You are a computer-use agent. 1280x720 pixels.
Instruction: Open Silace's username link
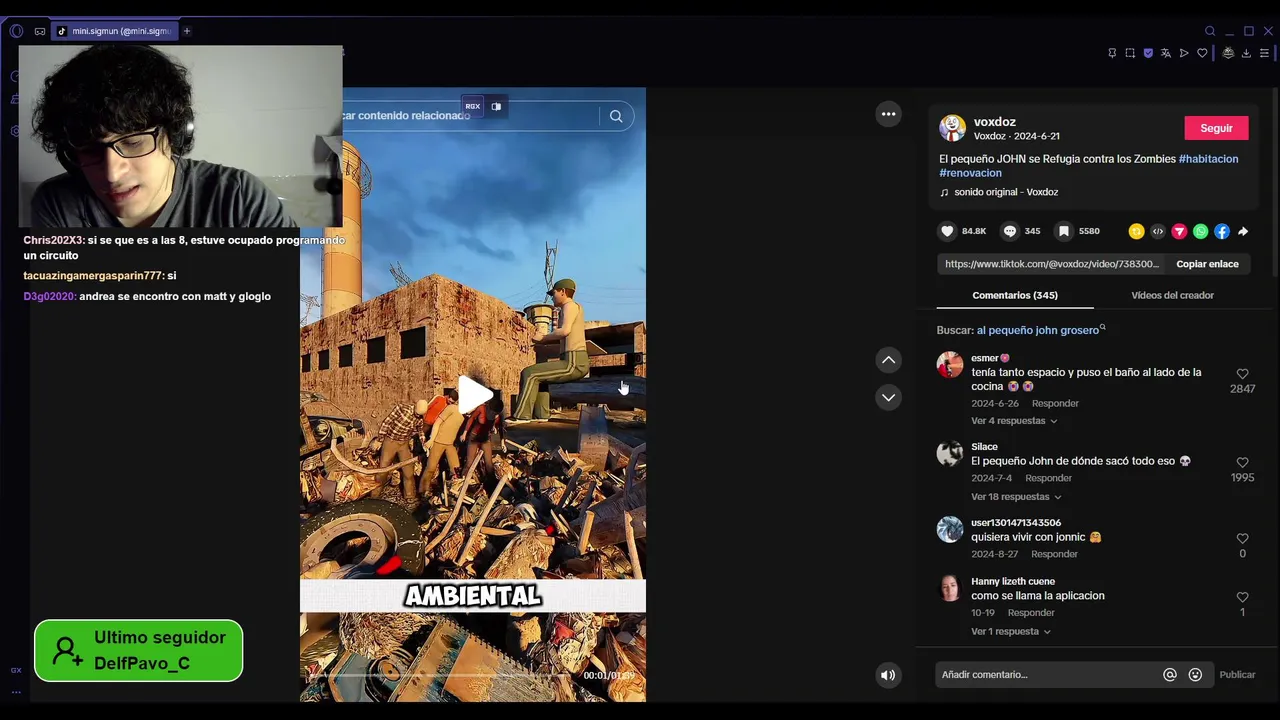pos(984,447)
